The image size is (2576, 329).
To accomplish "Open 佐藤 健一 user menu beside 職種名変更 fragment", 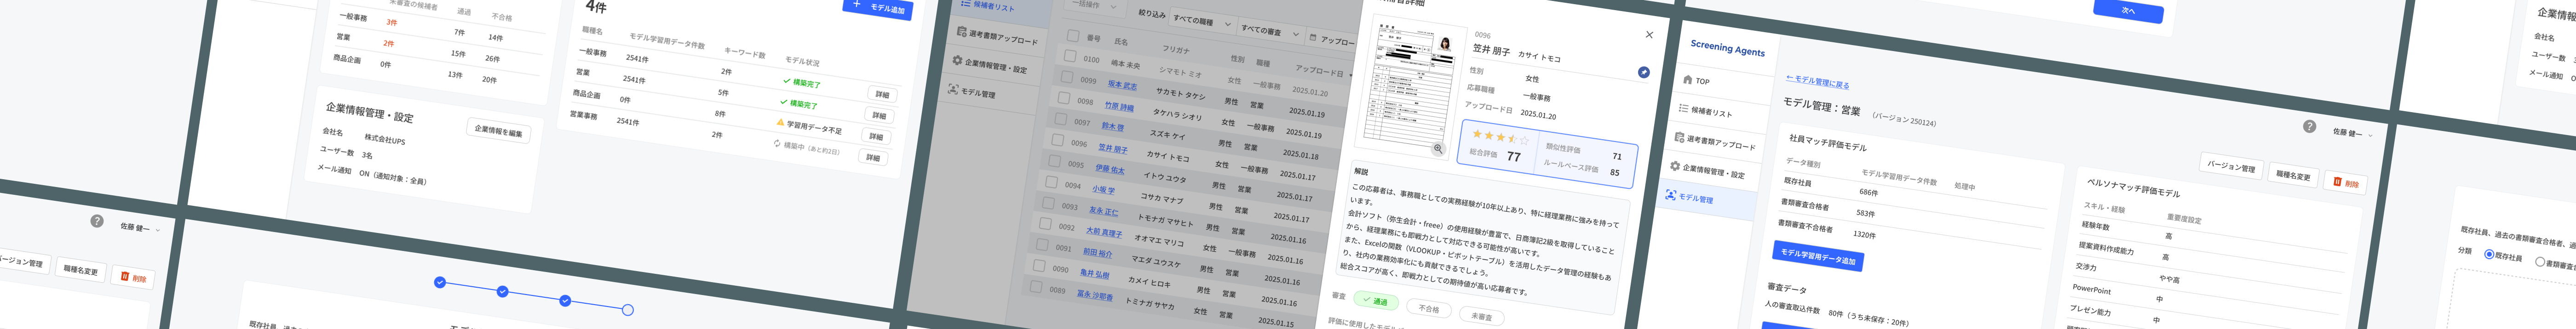I will tap(139, 228).
